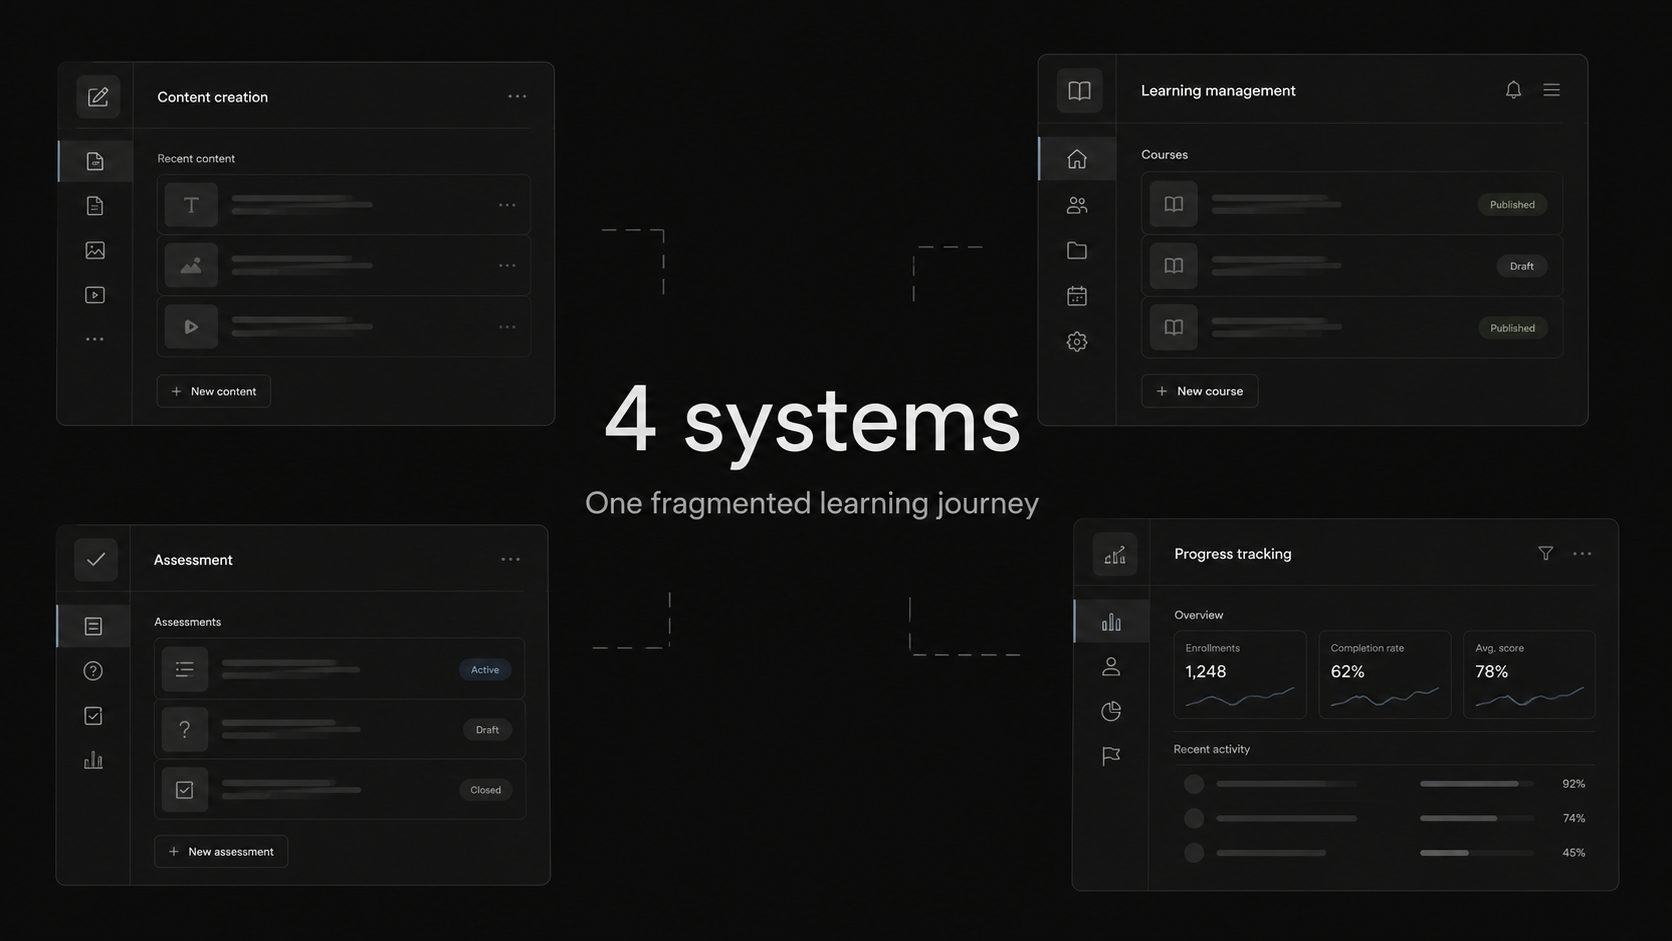Open the folder section in Learning management sidebar
This screenshot has height=941, width=1672.
[1077, 251]
